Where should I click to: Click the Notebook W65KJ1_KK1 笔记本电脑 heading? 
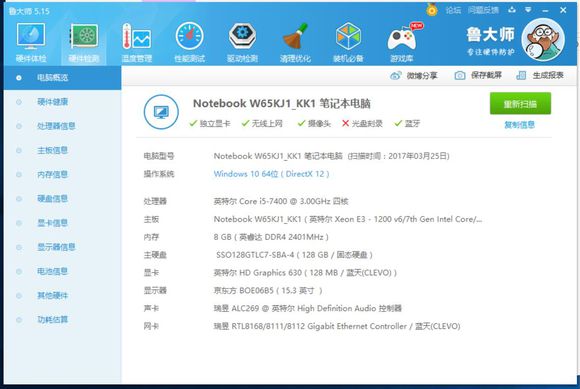[281, 104]
